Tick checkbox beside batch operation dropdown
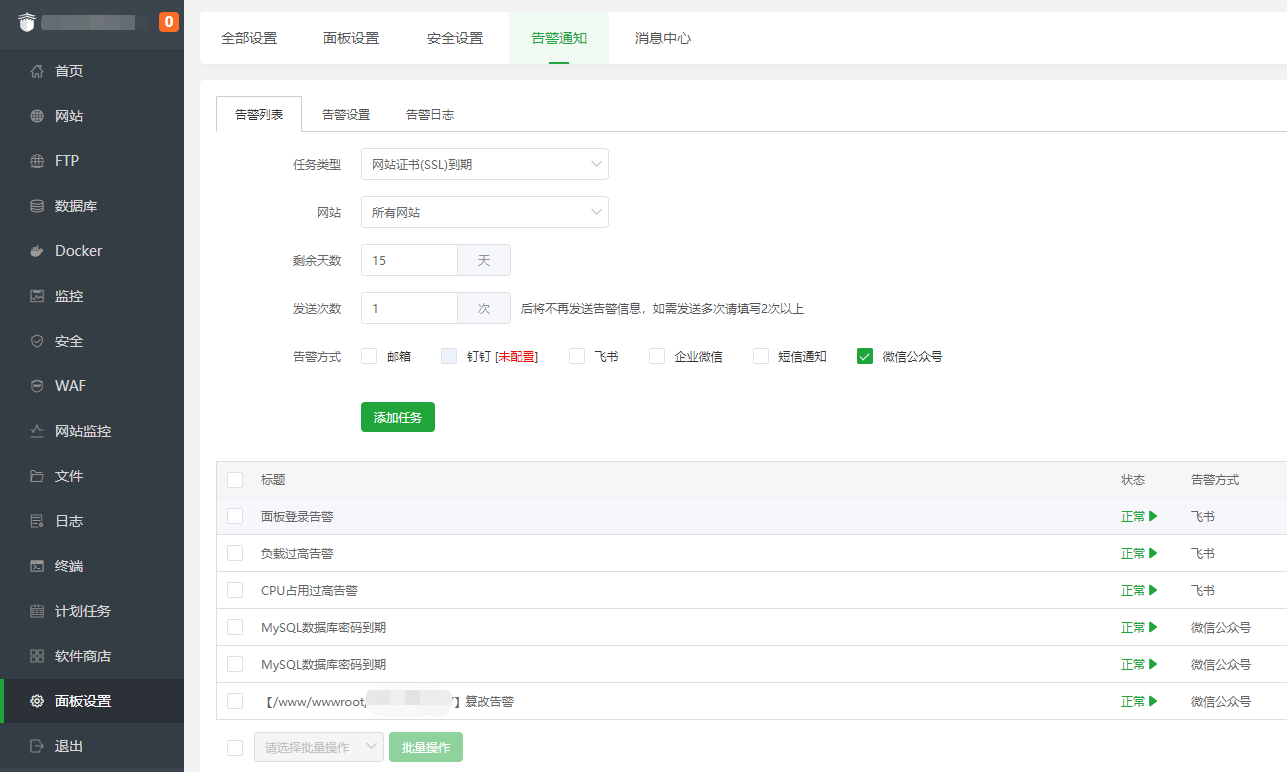 click(235, 747)
